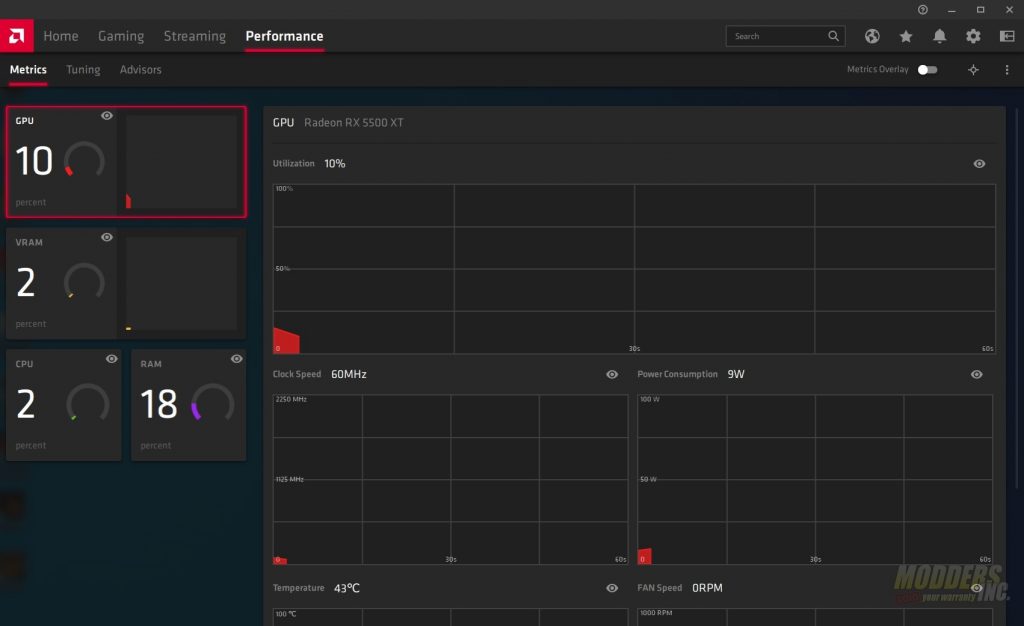Toggle Power Consumption graph visibility eye
This screenshot has height=626, width=1024.
(976, 374)
